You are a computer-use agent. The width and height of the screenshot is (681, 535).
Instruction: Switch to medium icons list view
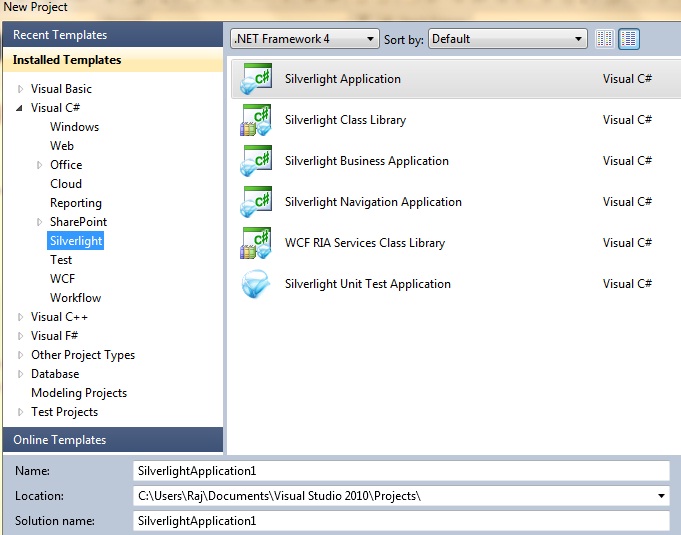click(x=629, y=39)
